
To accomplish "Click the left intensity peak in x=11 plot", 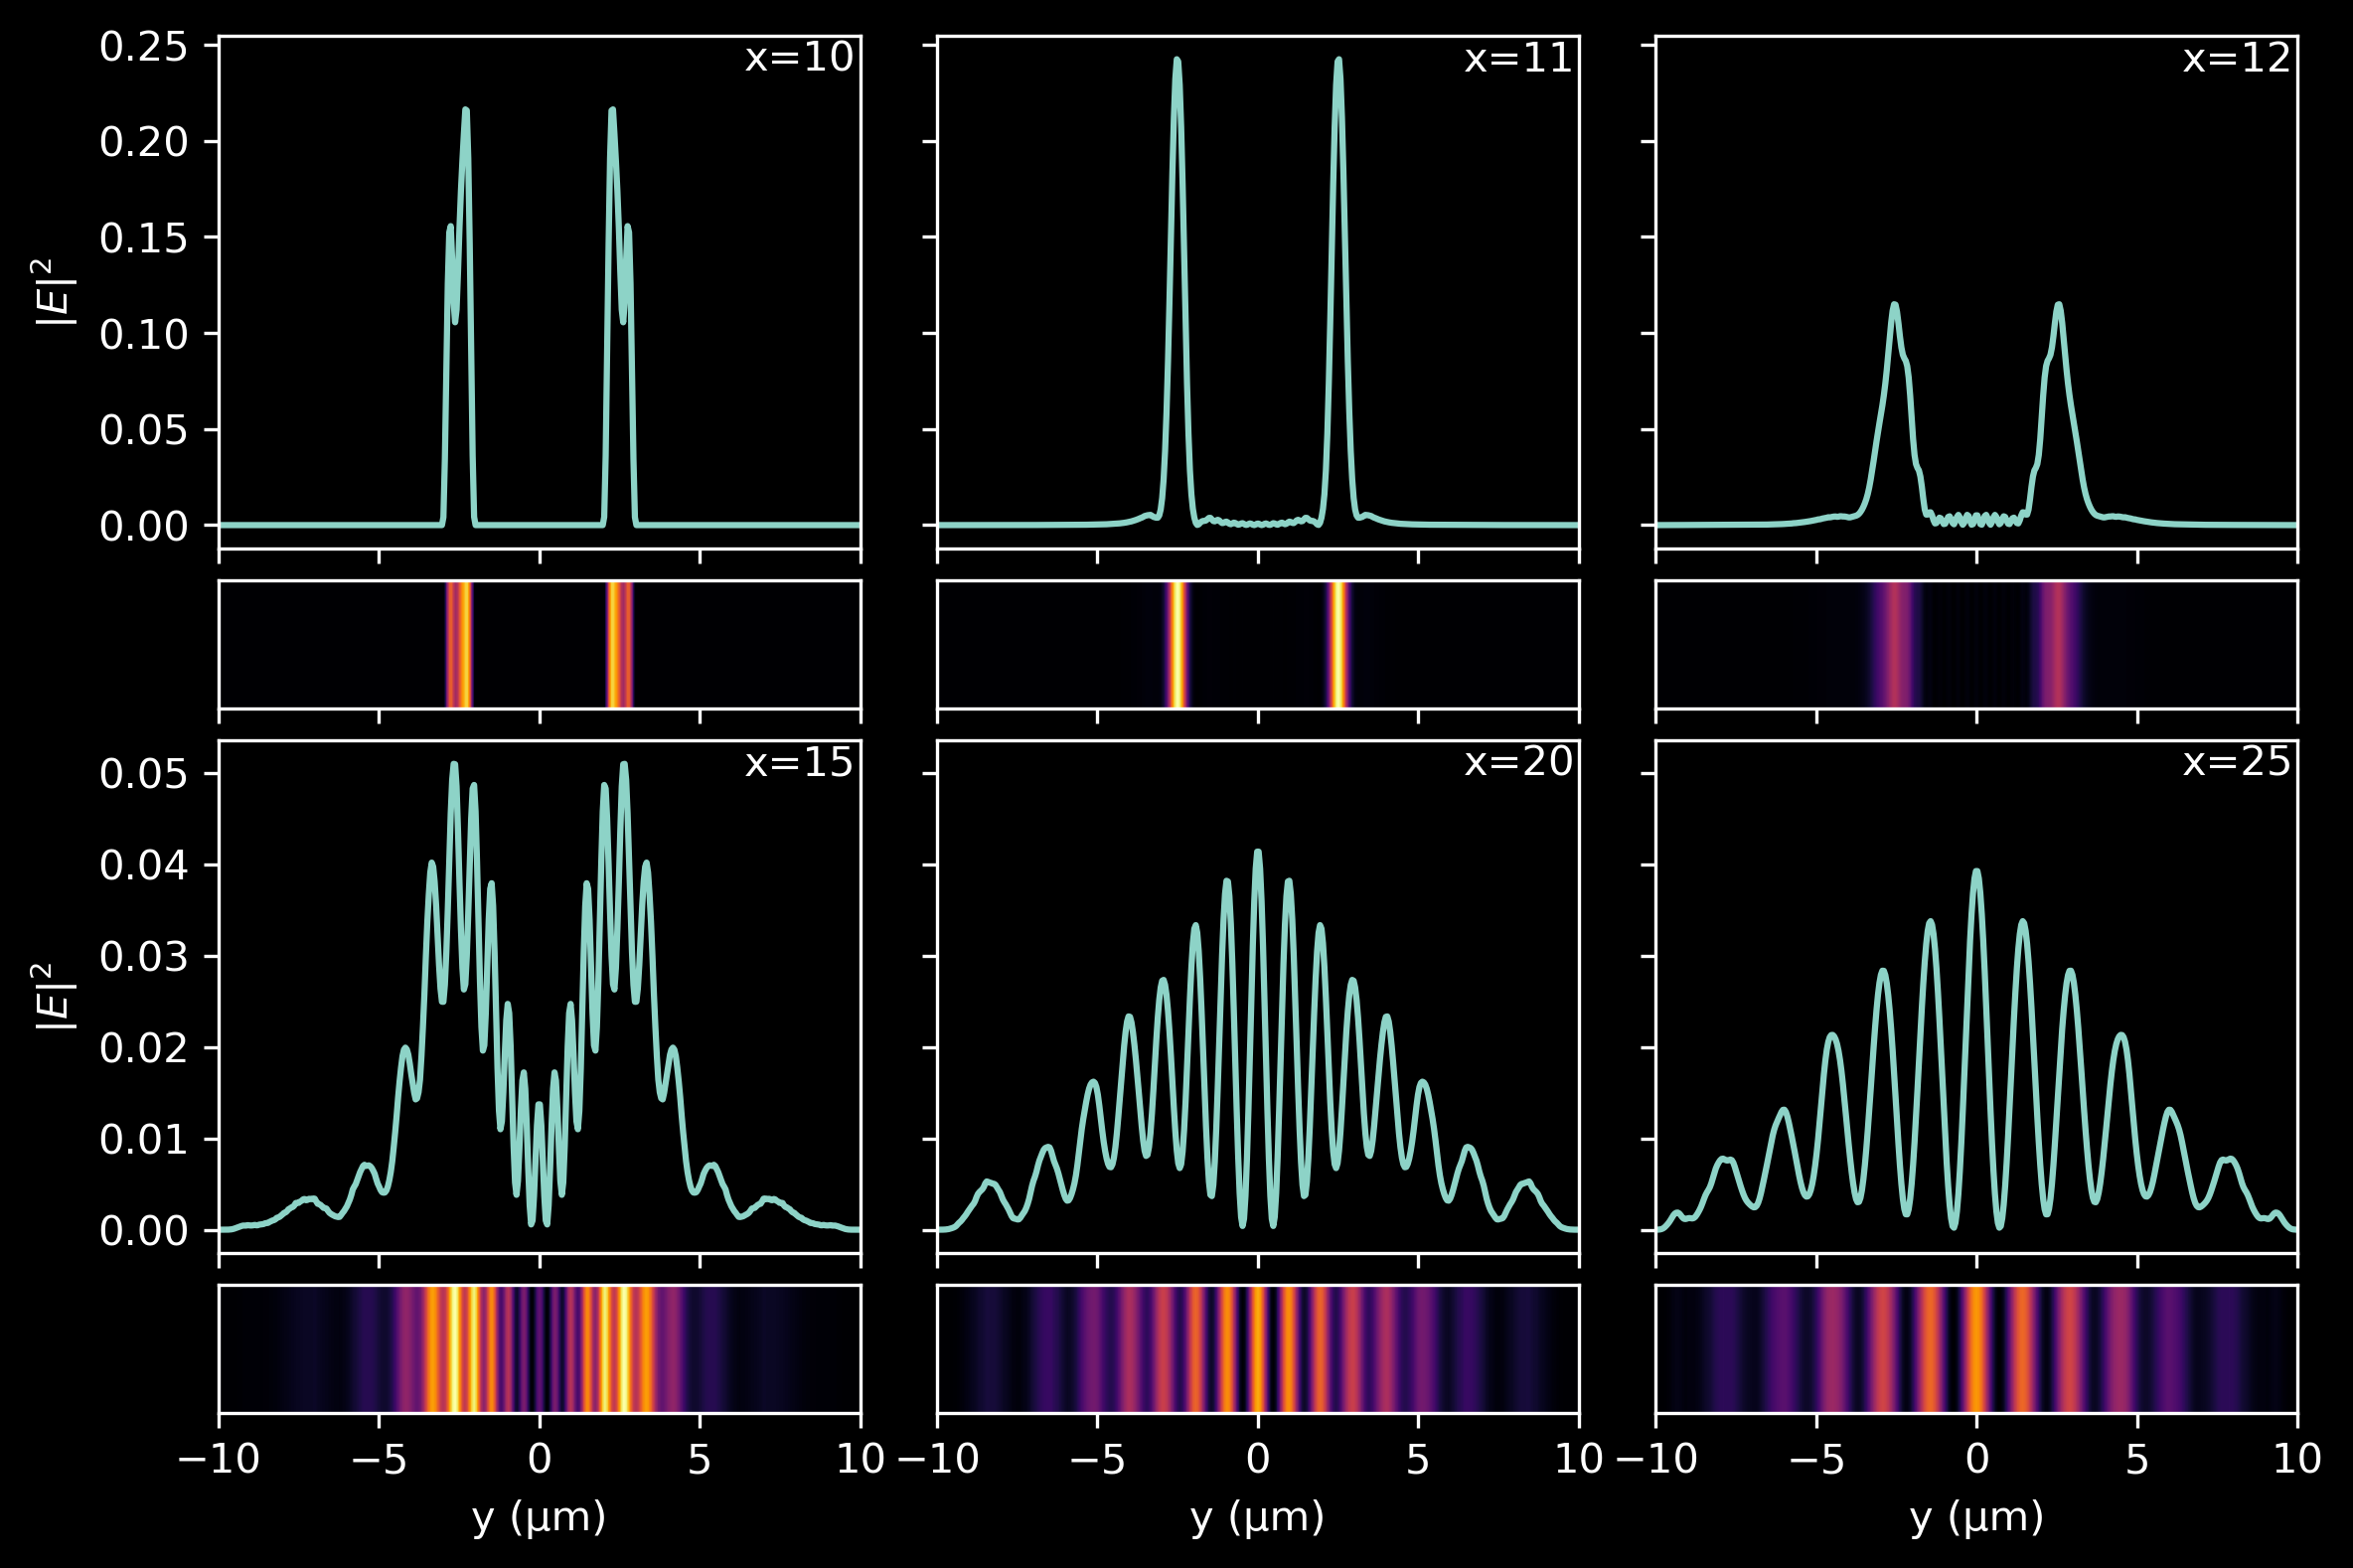I will click(1177, 62).
